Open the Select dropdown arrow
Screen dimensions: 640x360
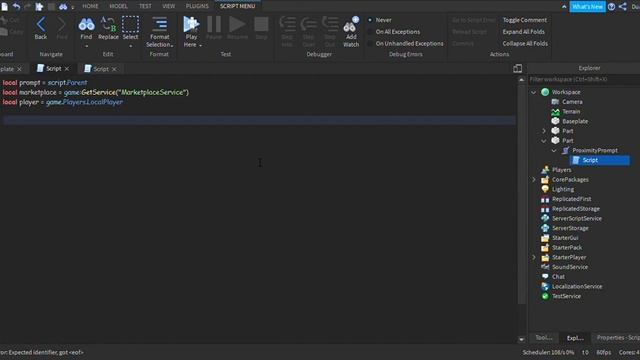(x=130, y=46)
